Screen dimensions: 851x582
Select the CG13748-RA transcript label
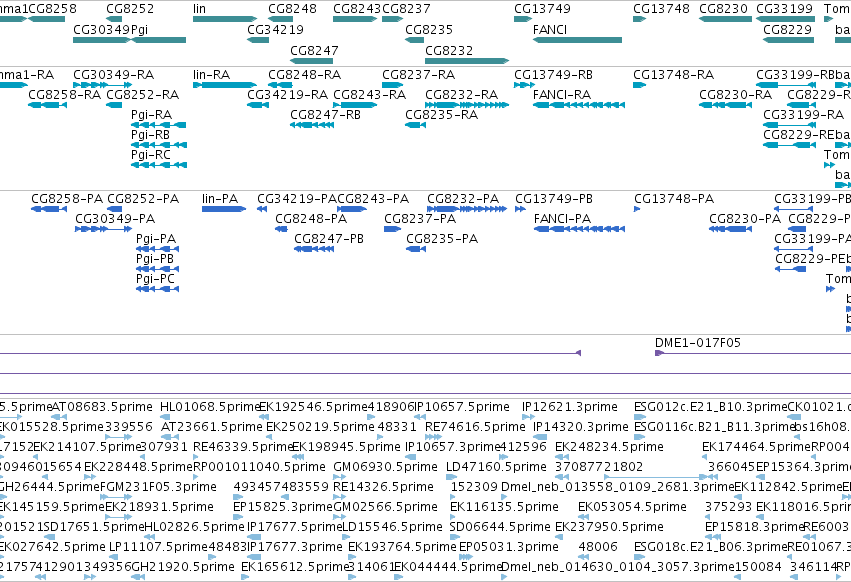674,74
